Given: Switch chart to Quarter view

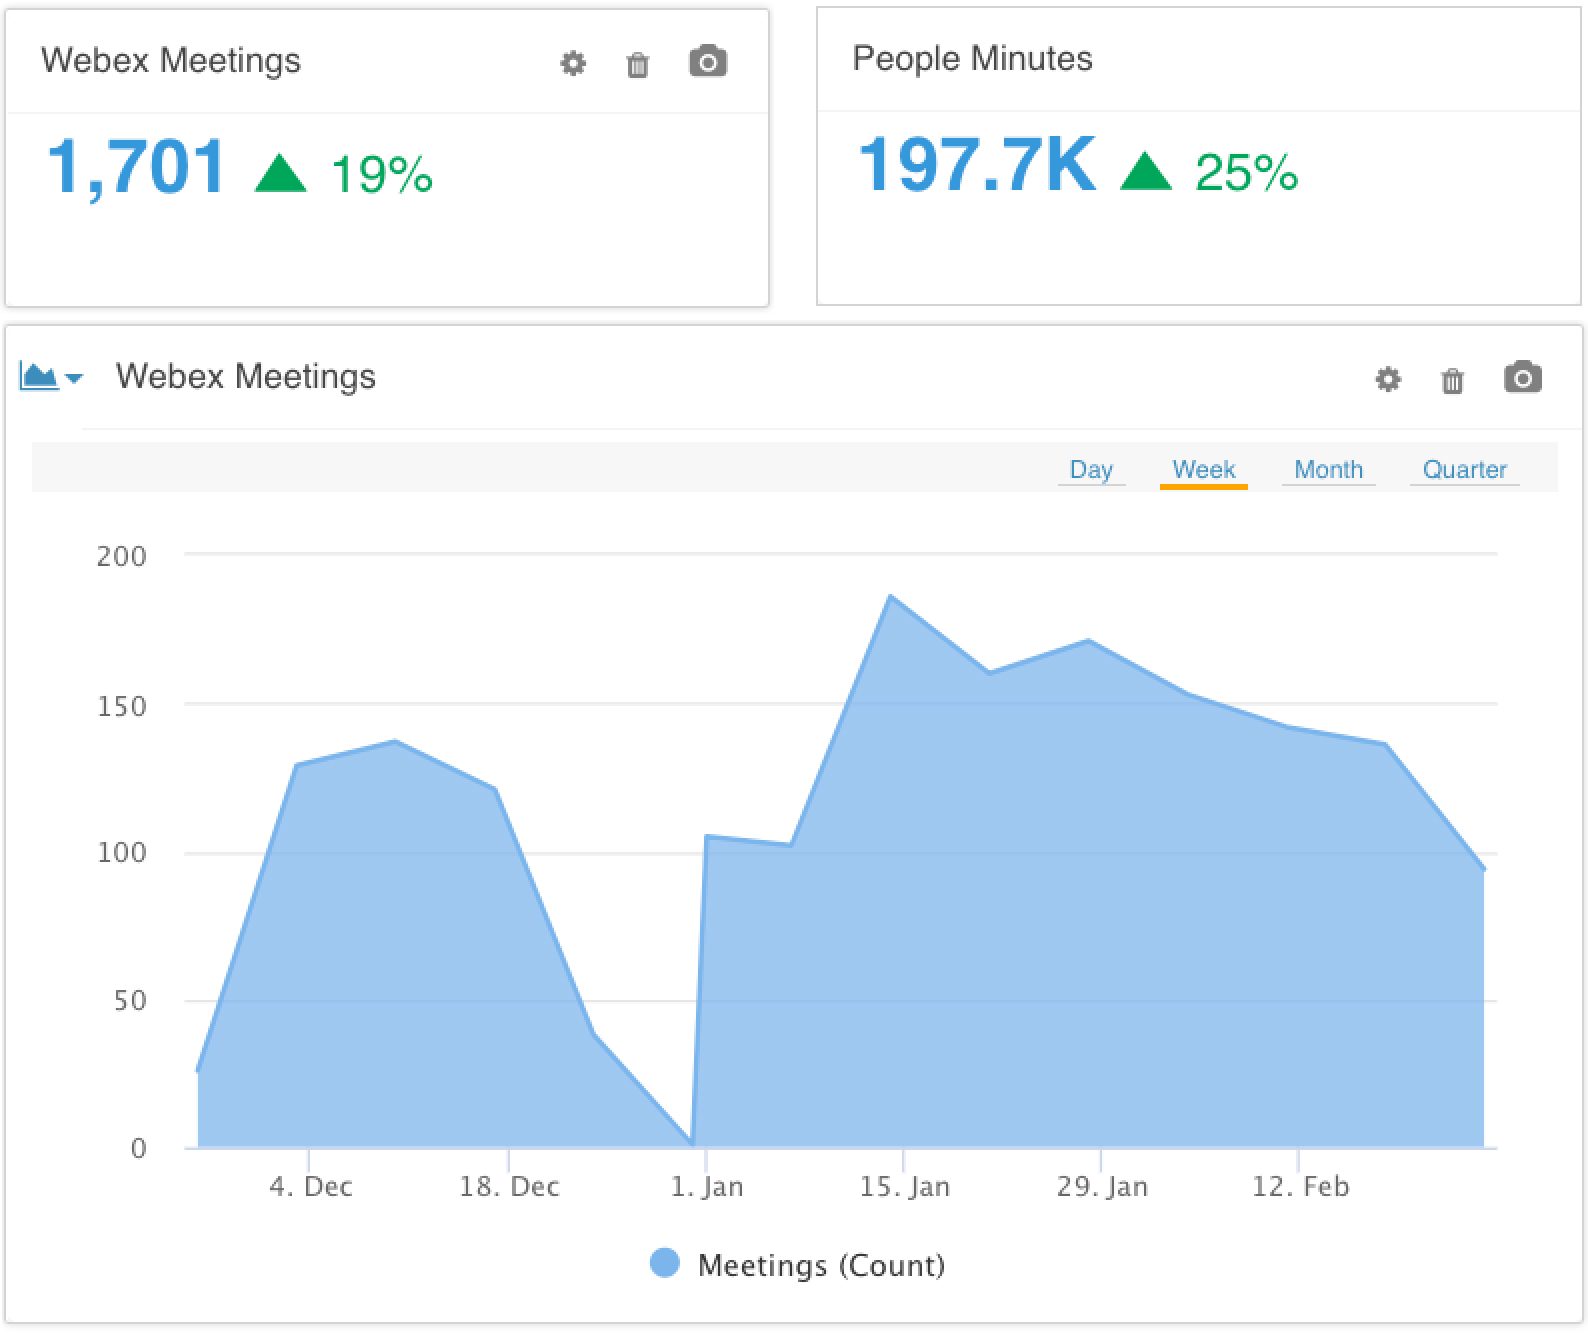Looking at the screenshot, I should point(1464,469).
